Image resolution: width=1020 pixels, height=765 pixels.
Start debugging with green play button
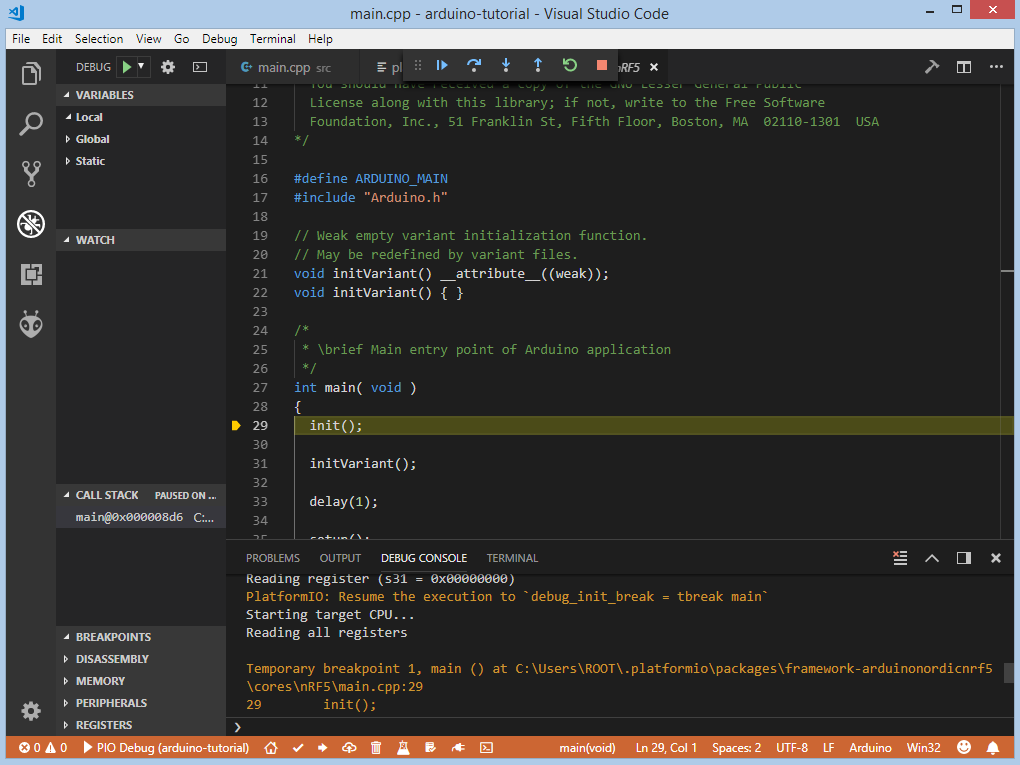tap(127, 67)
